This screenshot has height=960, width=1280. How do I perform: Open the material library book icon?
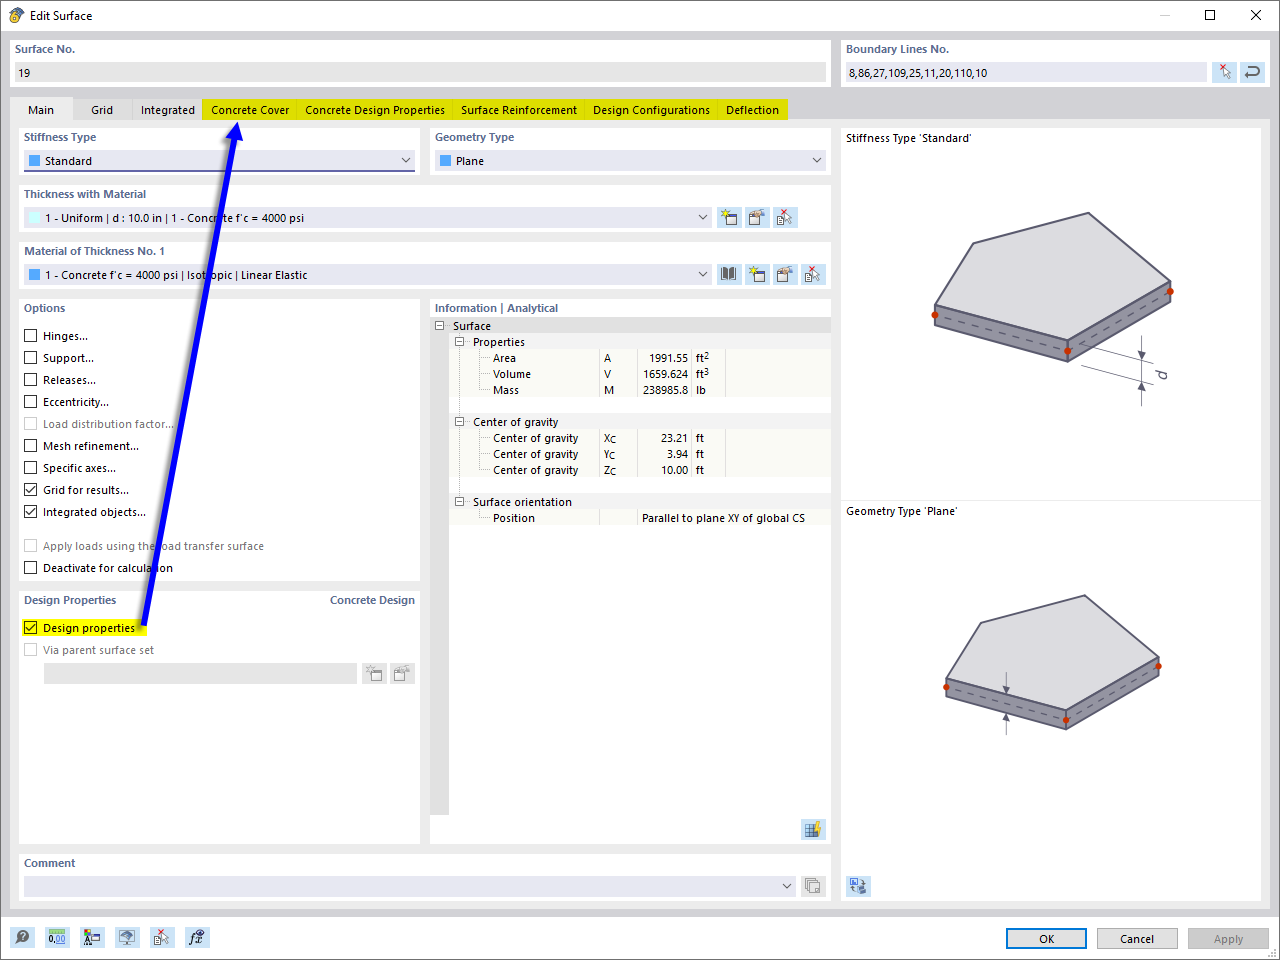pyautogui.click(x=729, y=274)
